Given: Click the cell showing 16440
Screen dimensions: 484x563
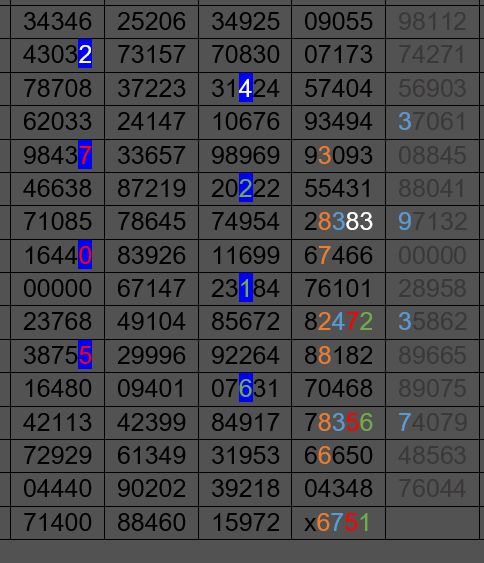Looking at the screenshot, I should point(57,255).
